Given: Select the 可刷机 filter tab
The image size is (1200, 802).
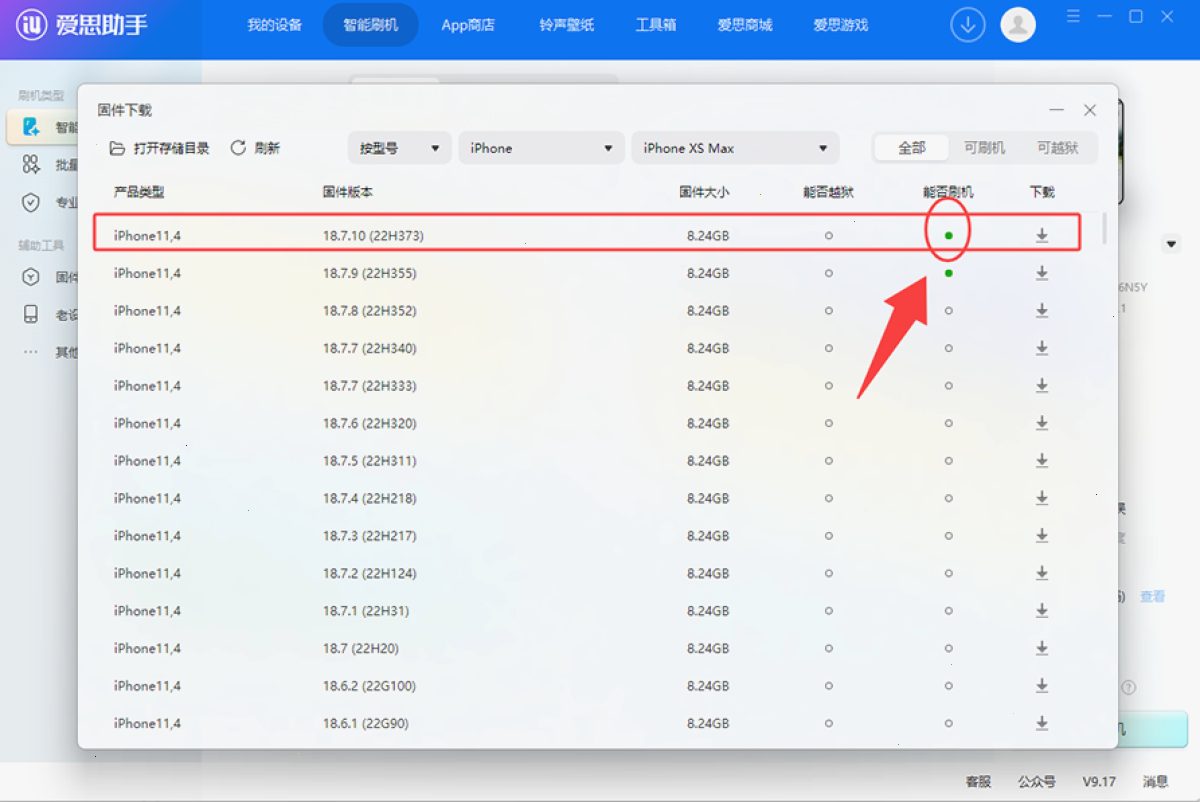Looking at the screenshot, I should [984, 148].
